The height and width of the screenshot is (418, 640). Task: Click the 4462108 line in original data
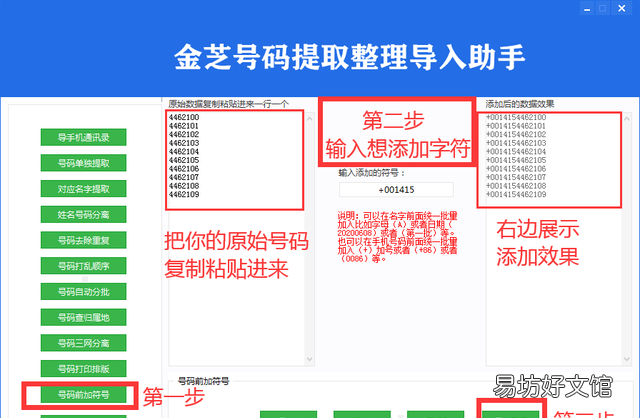coord(184,186)
